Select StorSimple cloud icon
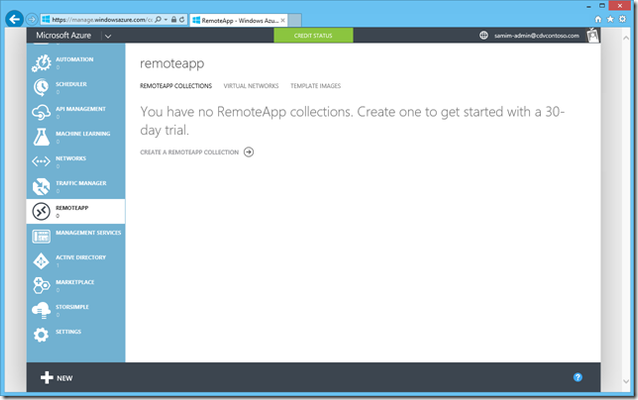Viewport: 638px width, 400px height. 42,310
